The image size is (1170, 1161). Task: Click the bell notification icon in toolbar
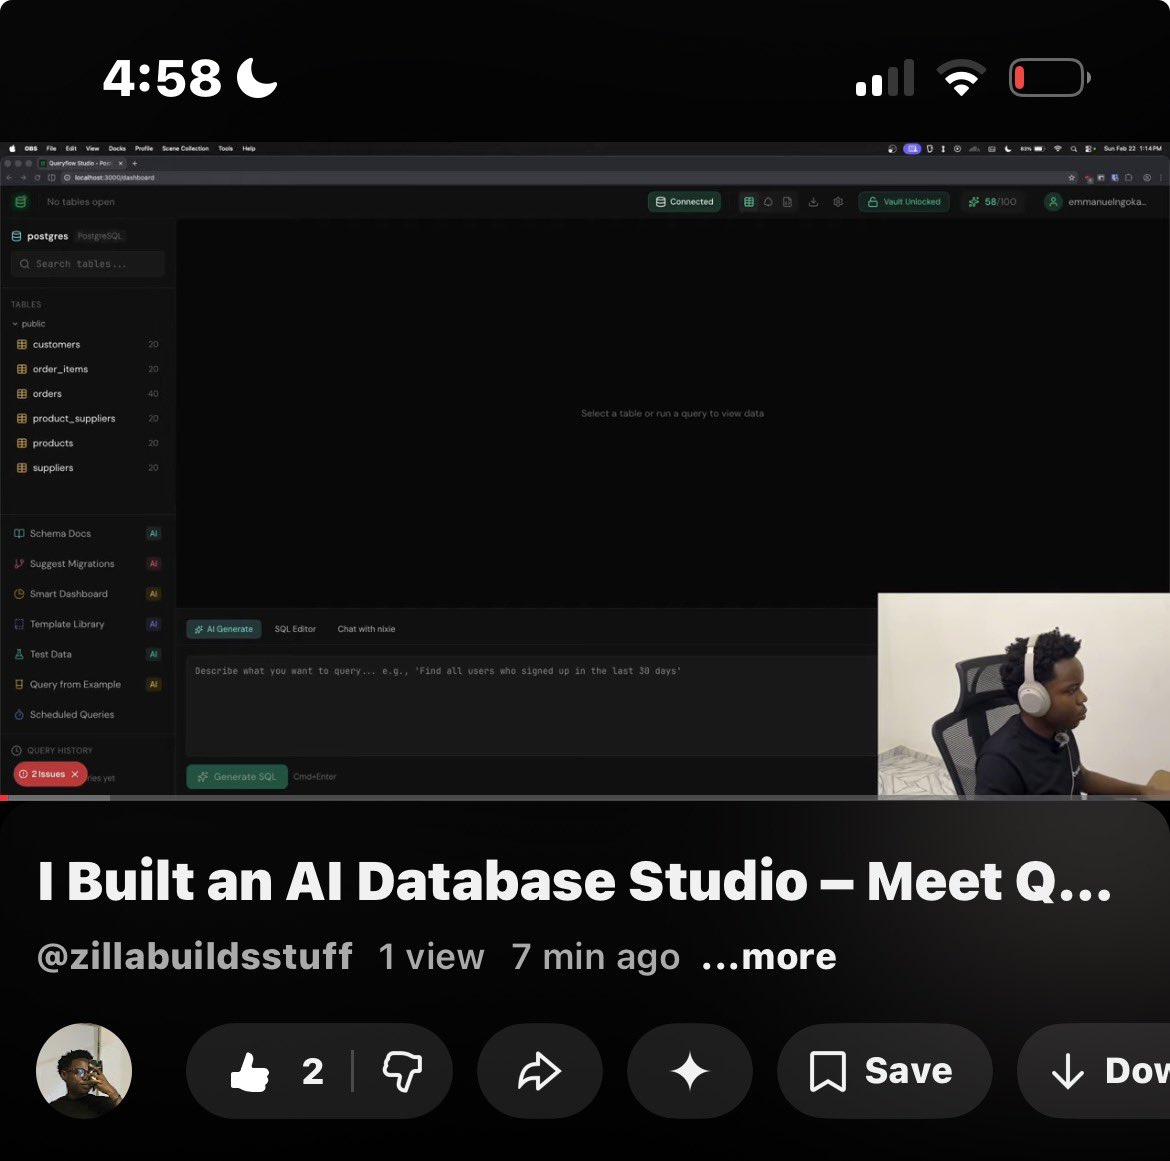tap(768, 201)
